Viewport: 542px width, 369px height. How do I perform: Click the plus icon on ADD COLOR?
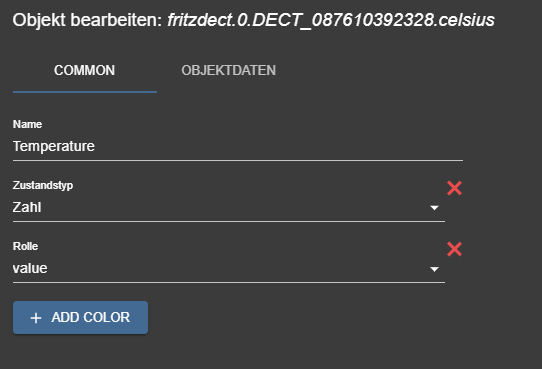pos(36,318)
